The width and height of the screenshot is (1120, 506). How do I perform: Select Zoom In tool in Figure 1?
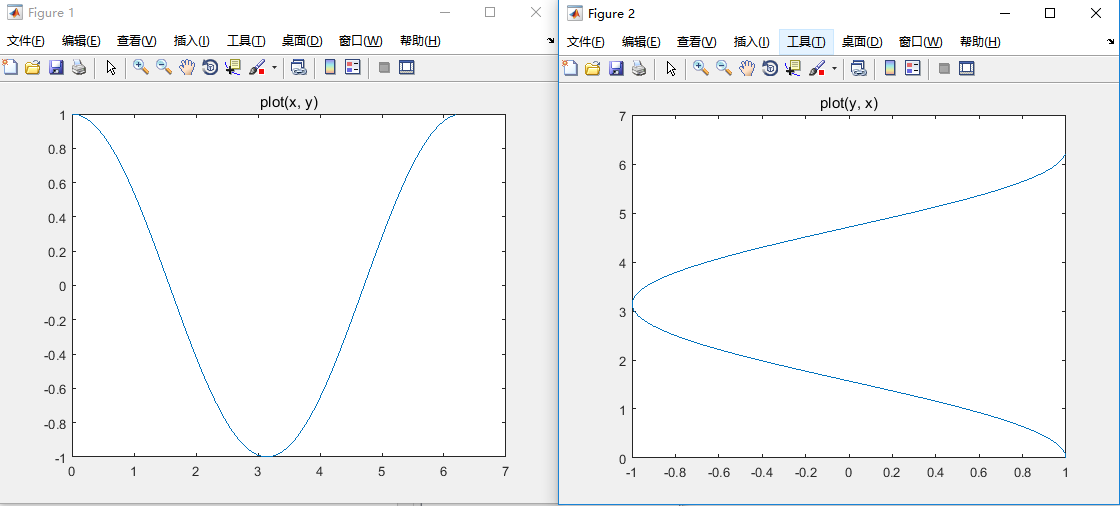[x=141, y=68]
